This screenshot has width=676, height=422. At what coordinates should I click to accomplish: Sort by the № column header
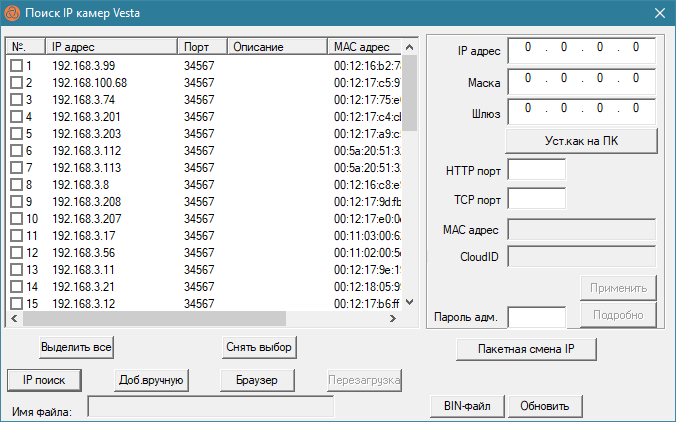click(x=25, y=47)
